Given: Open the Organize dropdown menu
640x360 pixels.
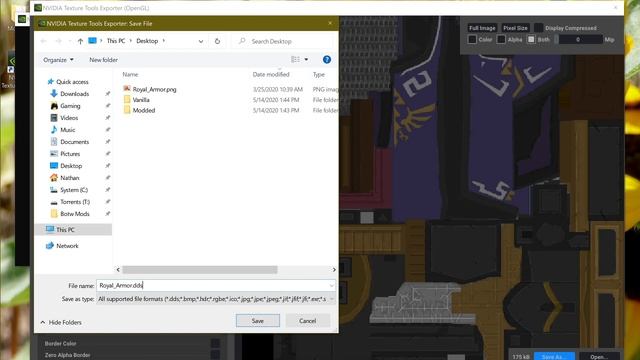Looking at the screenshot, I should [58, 60].
